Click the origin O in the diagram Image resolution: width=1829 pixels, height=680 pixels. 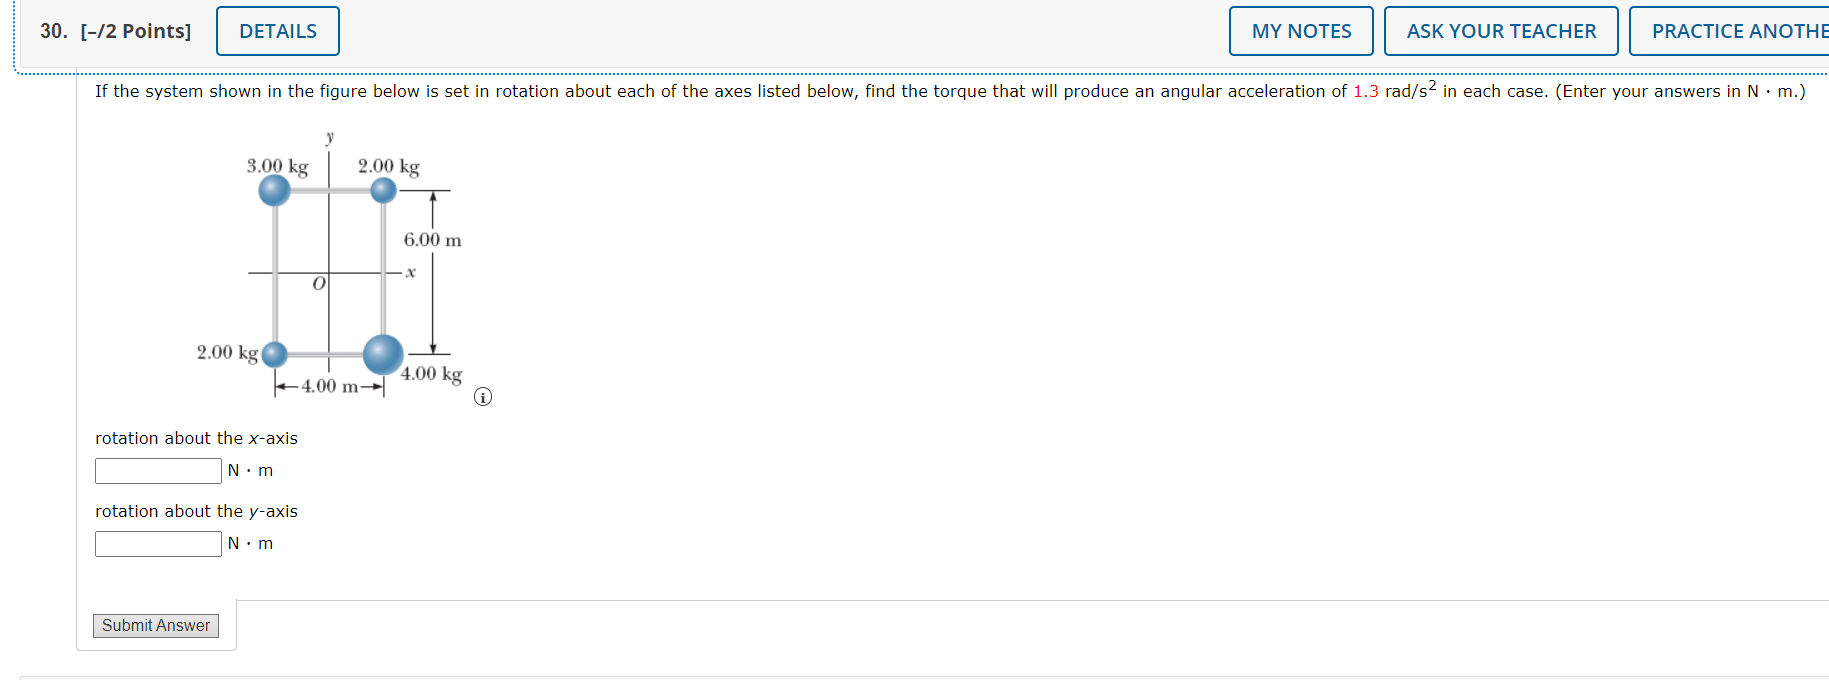[318, 285]
